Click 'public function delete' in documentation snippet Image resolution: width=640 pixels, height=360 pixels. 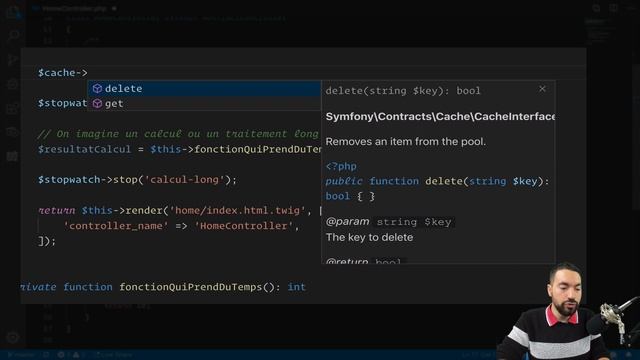click(395, 181)
